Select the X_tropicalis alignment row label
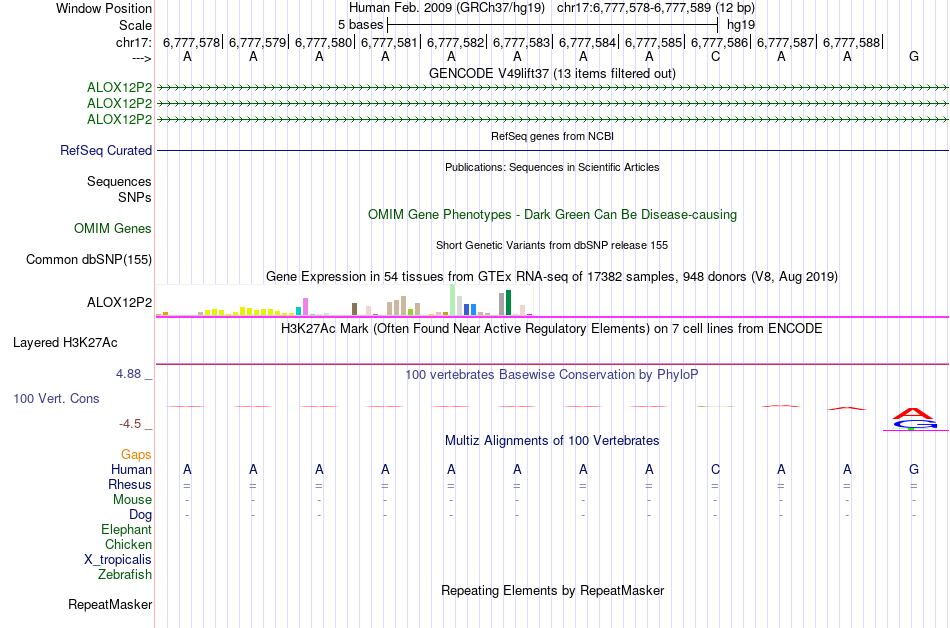950x628 pixels. pos(118,560)
